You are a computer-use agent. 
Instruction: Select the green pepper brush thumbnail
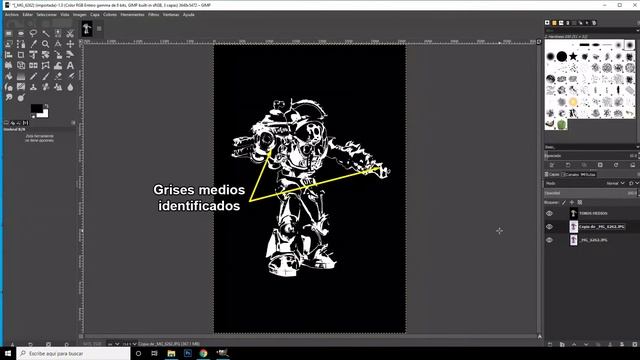[562, 124]
